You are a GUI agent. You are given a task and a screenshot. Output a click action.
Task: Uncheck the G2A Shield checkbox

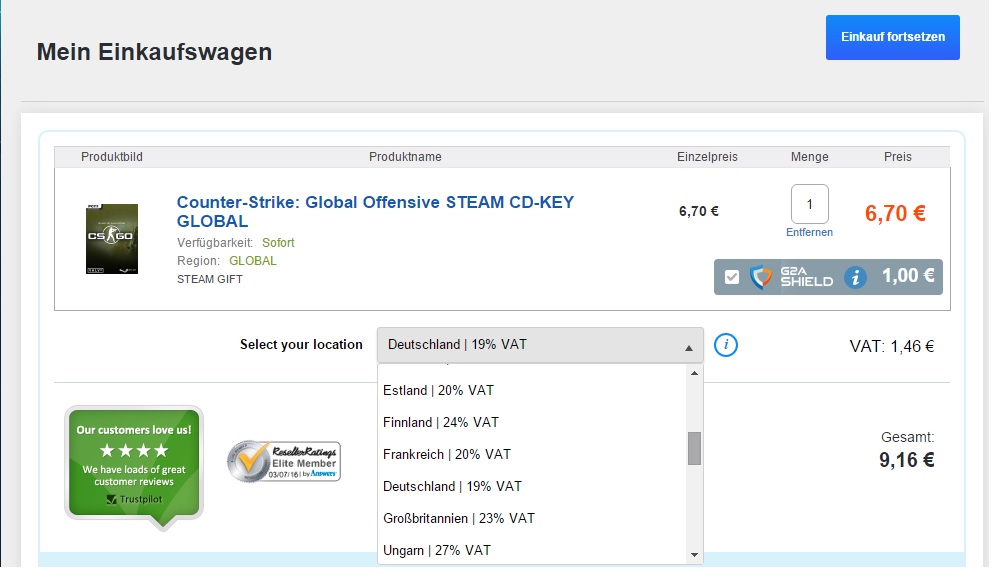click(731, 277)
